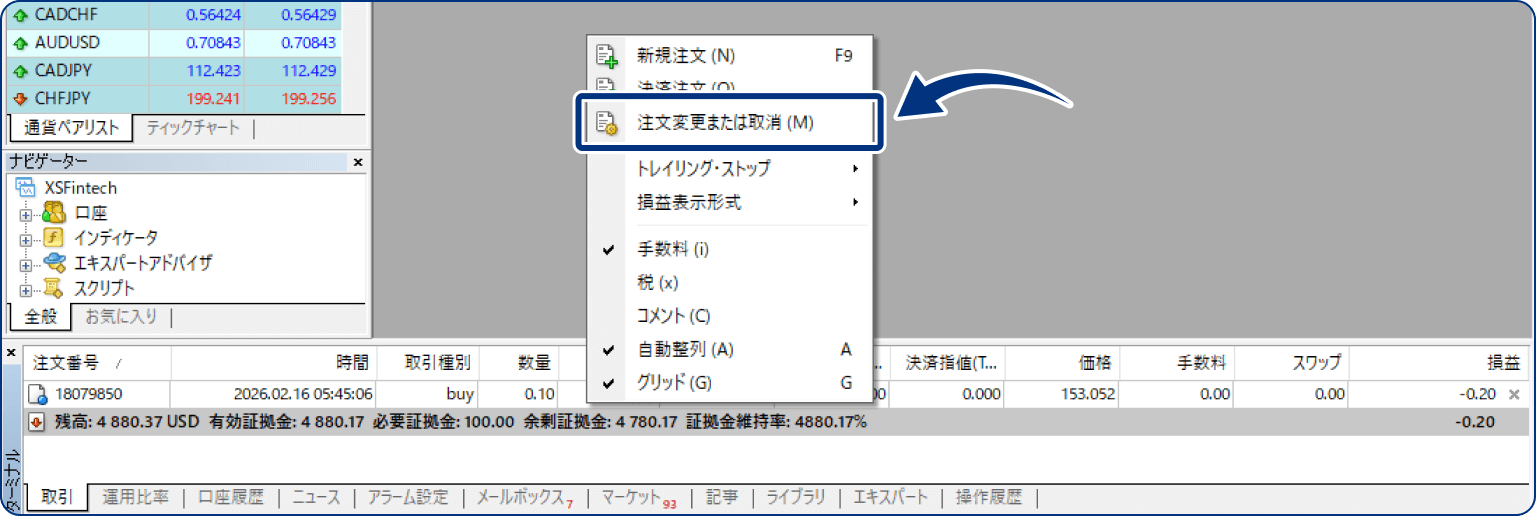1536x516 pixels.
Task: Close order 18079850 with the row X
Action: click(x=1514, y=395)
